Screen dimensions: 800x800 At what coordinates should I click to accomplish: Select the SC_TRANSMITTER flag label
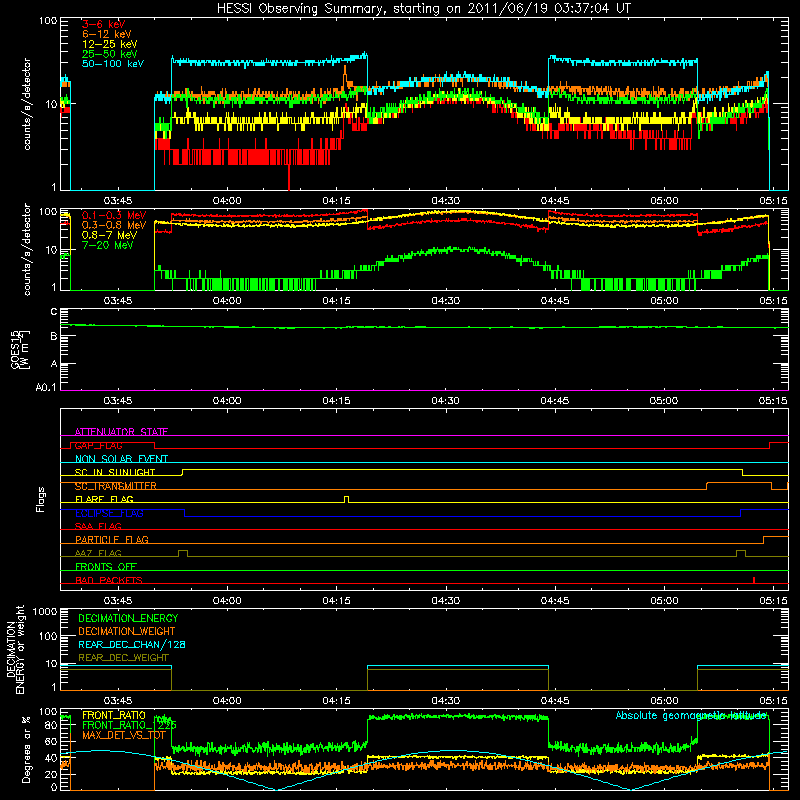pyautogui.click(x=116, y=486)
